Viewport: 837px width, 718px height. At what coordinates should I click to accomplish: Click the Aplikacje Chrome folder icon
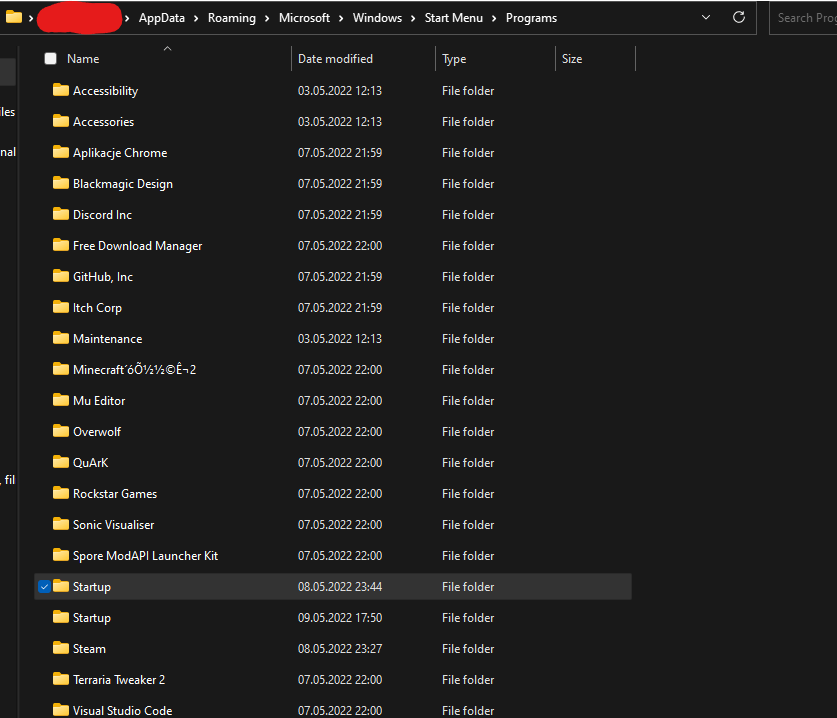[x=61, y=152]
